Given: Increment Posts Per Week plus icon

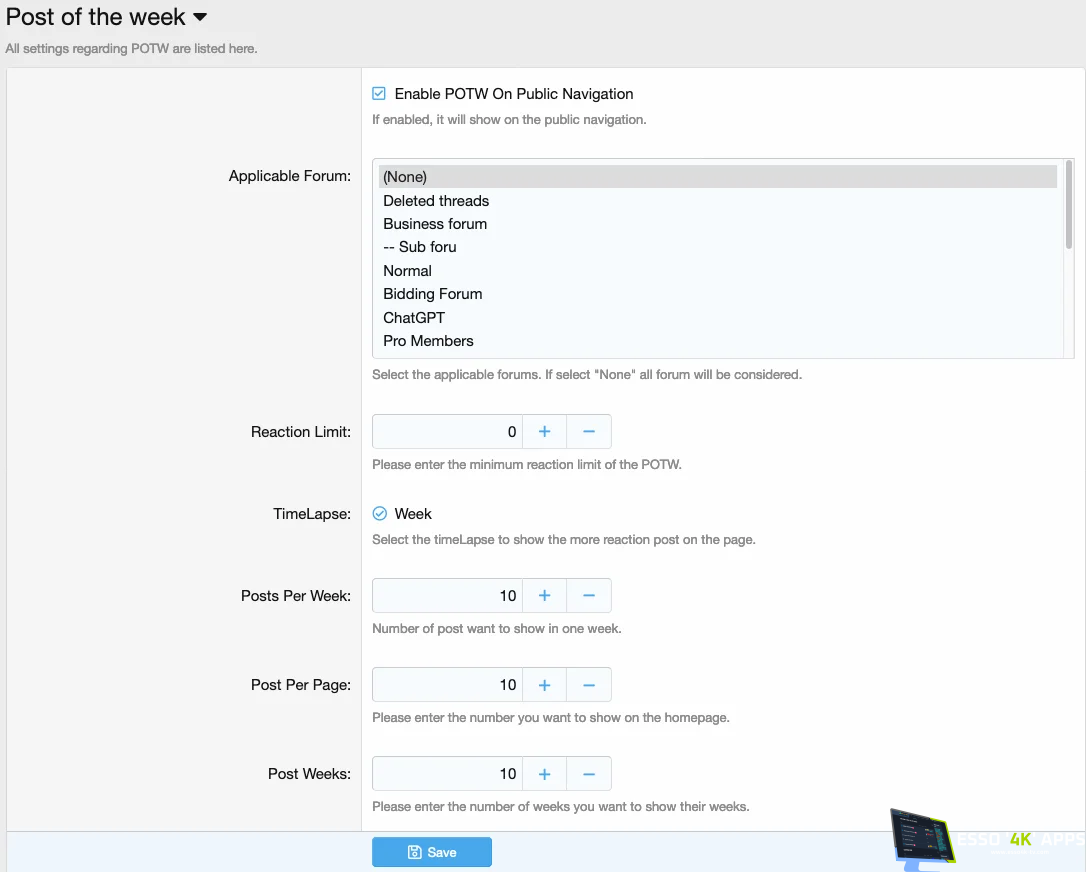Looking at the screenshot, I should click(544, 596).
